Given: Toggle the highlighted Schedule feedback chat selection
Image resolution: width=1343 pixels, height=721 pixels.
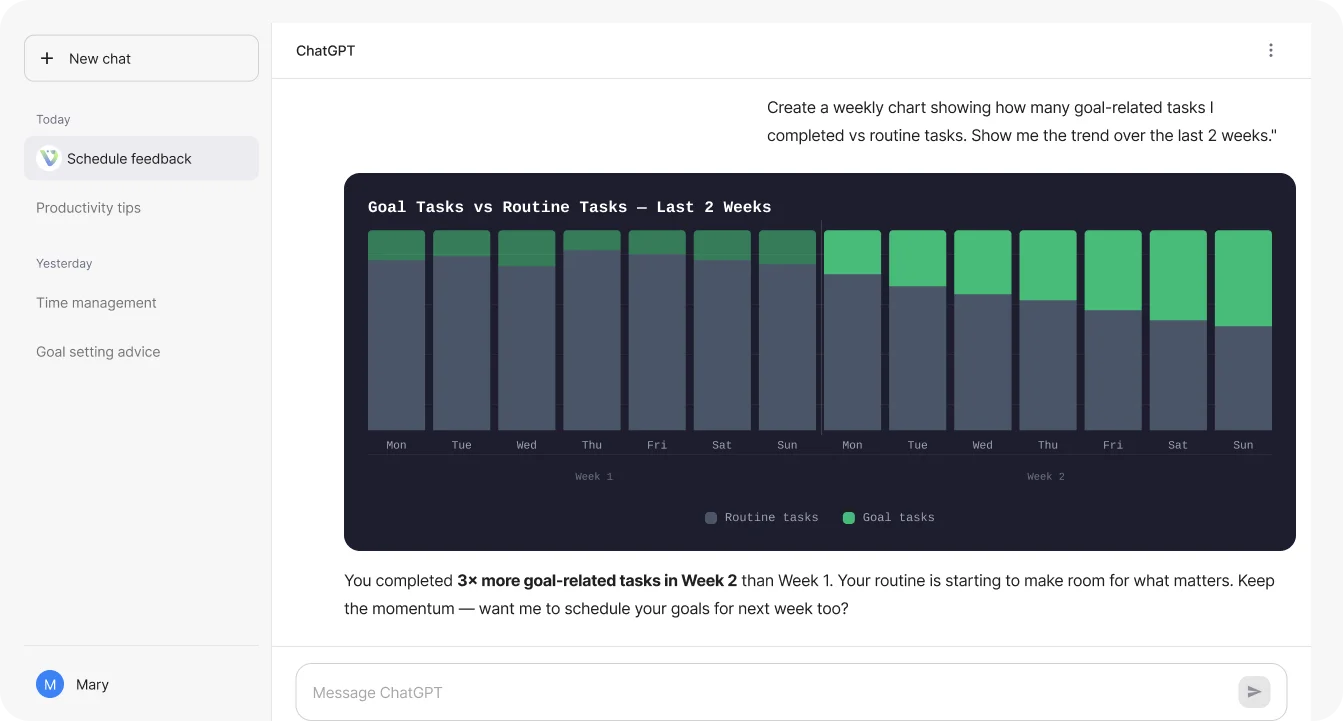Looking at the screenshot, I should click(129, 158).
